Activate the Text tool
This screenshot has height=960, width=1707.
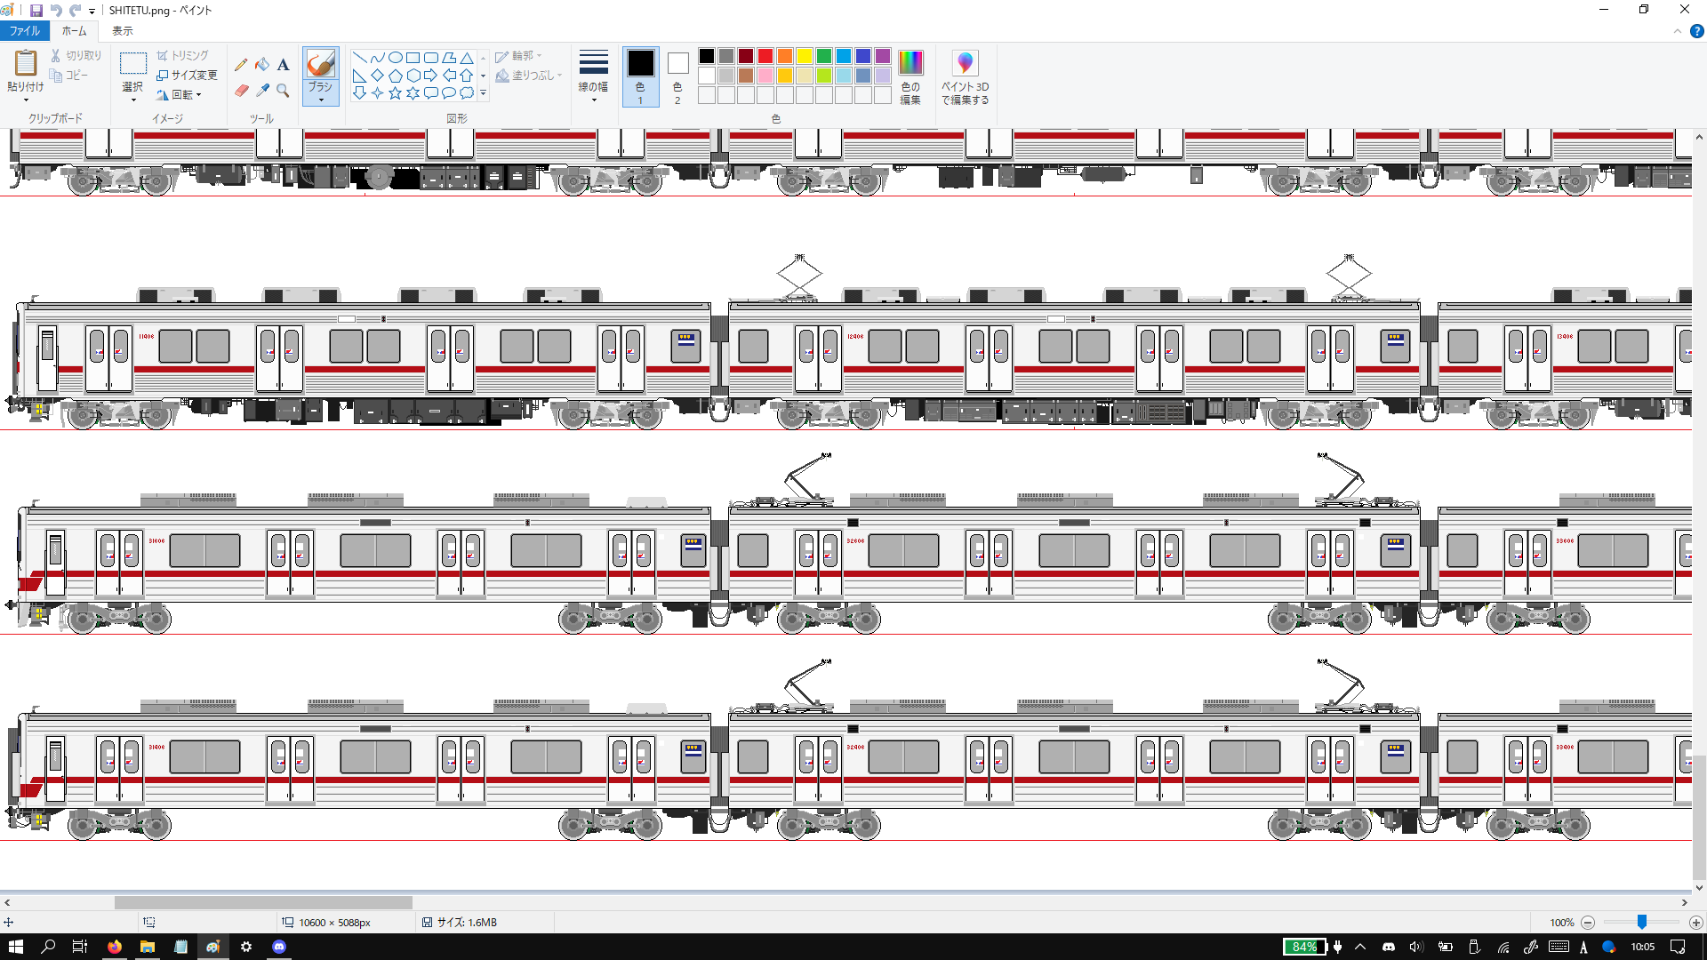pyautogui.click(x=283, y=65)
